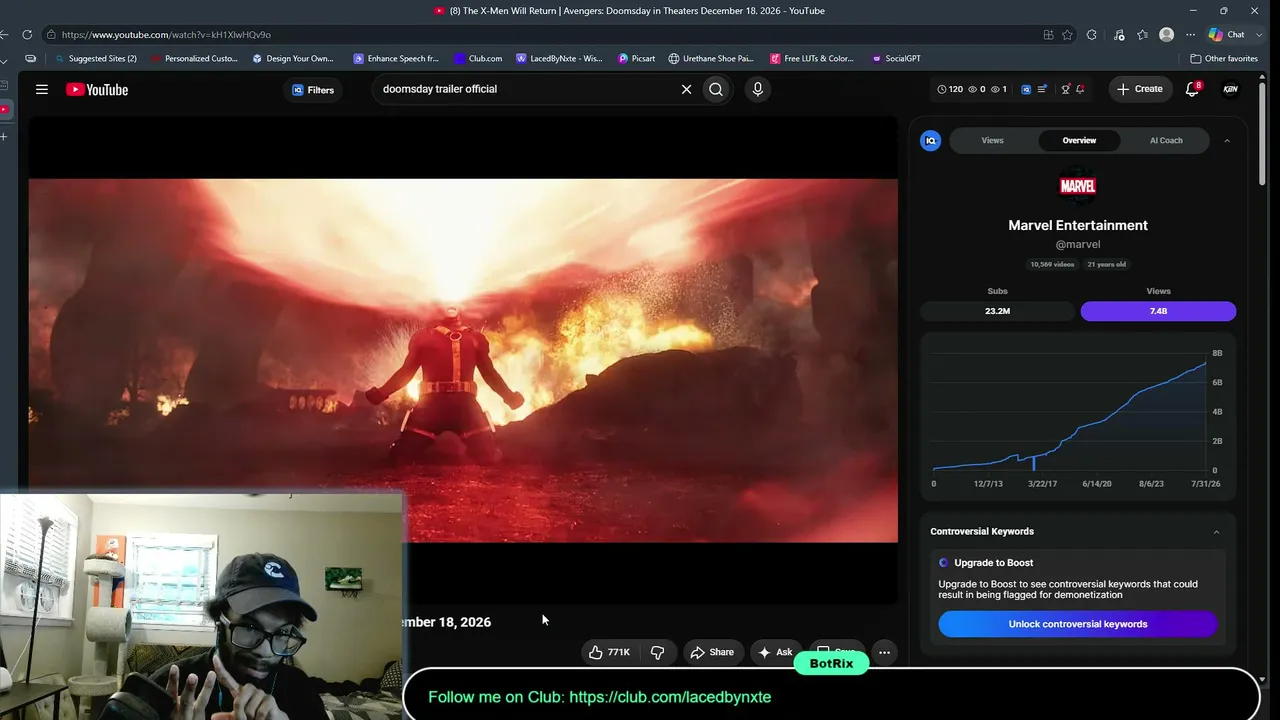
Task: Open the Urethane Shoe Pai... bookmark
Action: pyautogui.click(x=711, y=59)
